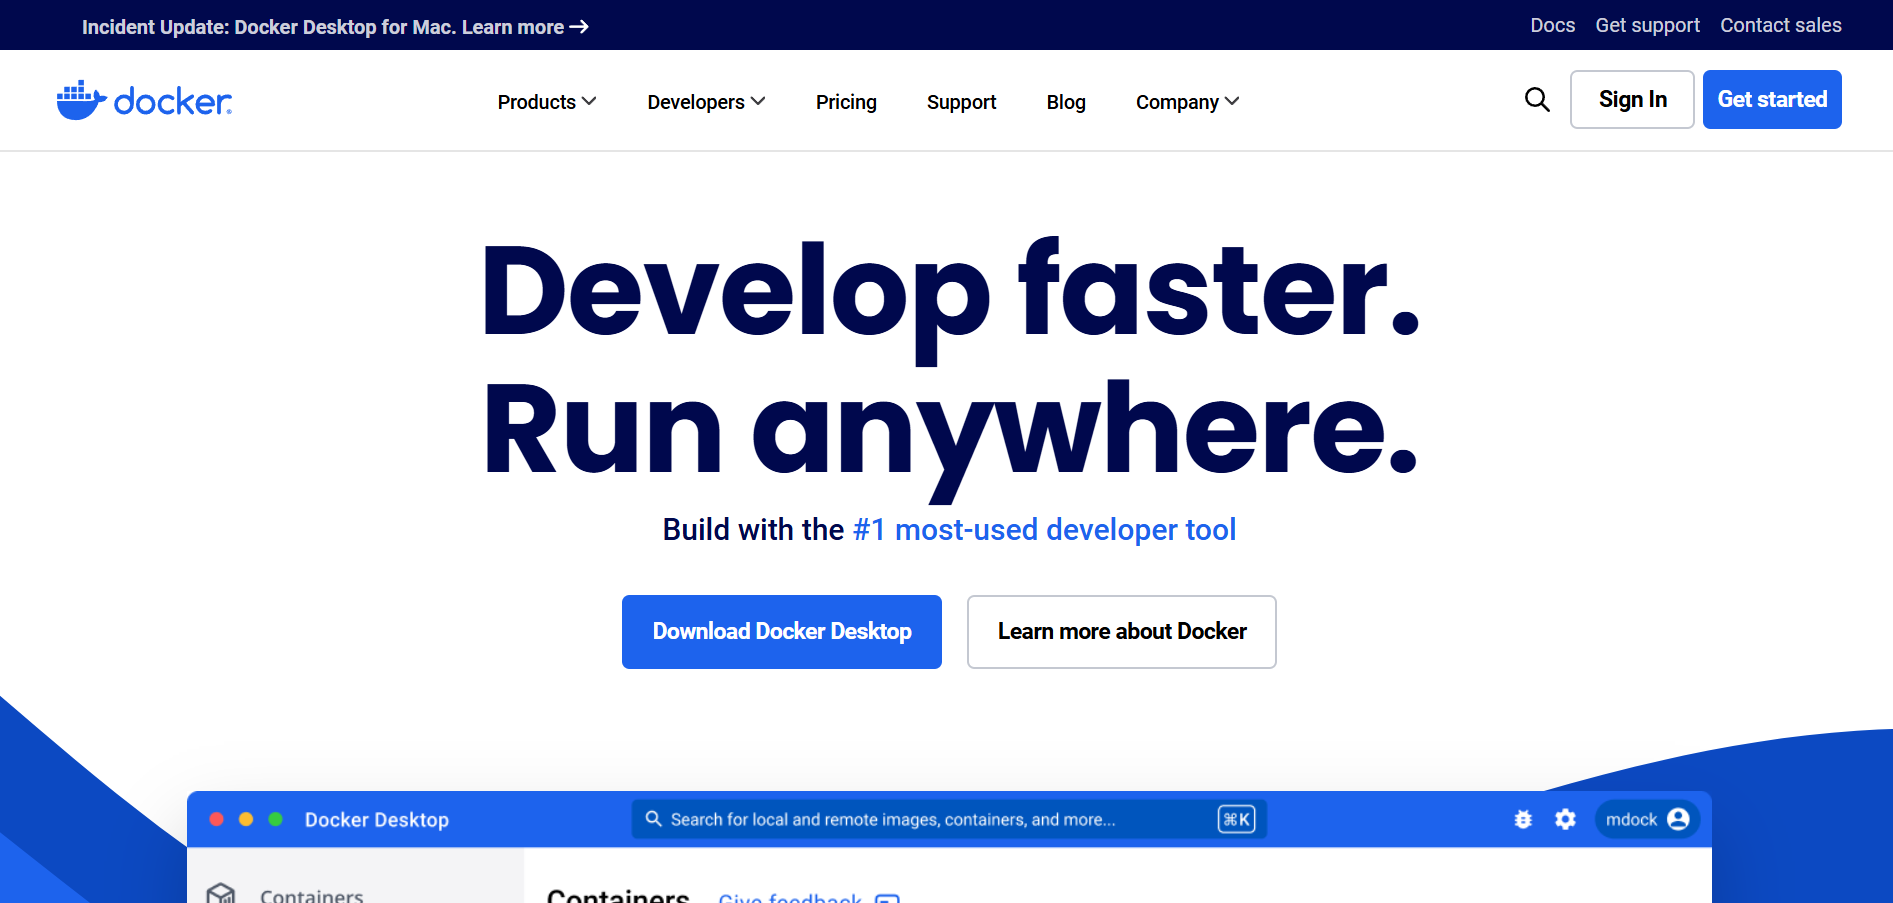Open the Support nav link

click(x=961, y=102)
